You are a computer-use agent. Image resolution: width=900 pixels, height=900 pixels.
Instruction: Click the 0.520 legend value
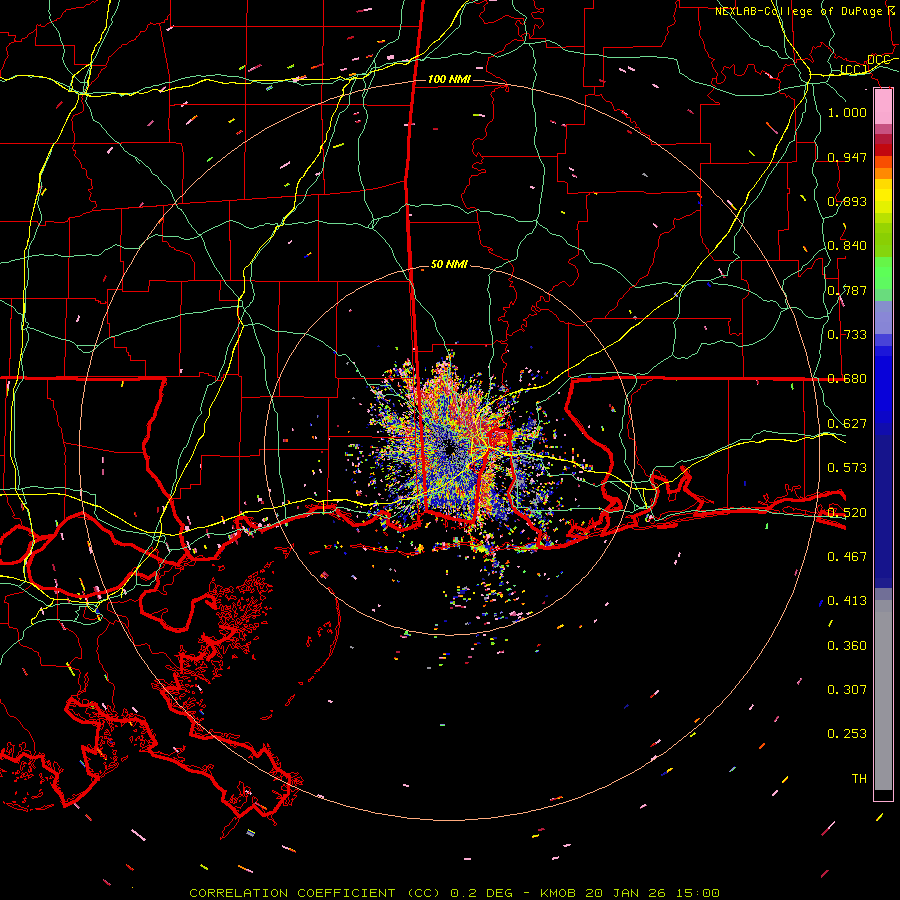coord(847,512)
